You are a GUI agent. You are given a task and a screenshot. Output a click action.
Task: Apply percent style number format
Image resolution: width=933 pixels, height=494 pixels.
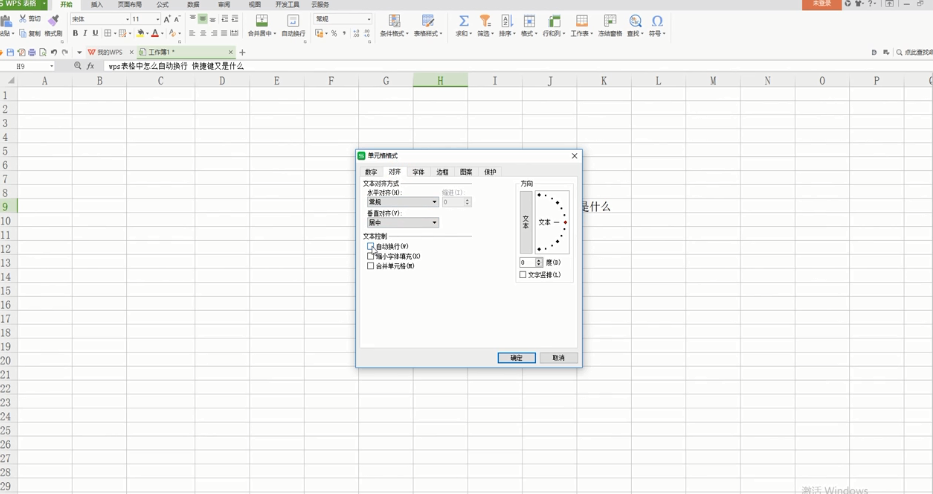334,33
